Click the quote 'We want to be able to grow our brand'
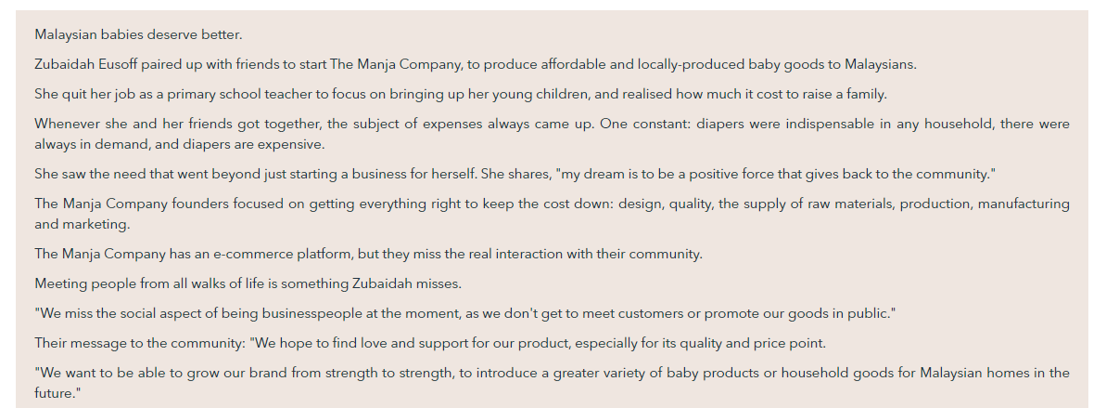 pyautogui.click(x=552, y=383)
